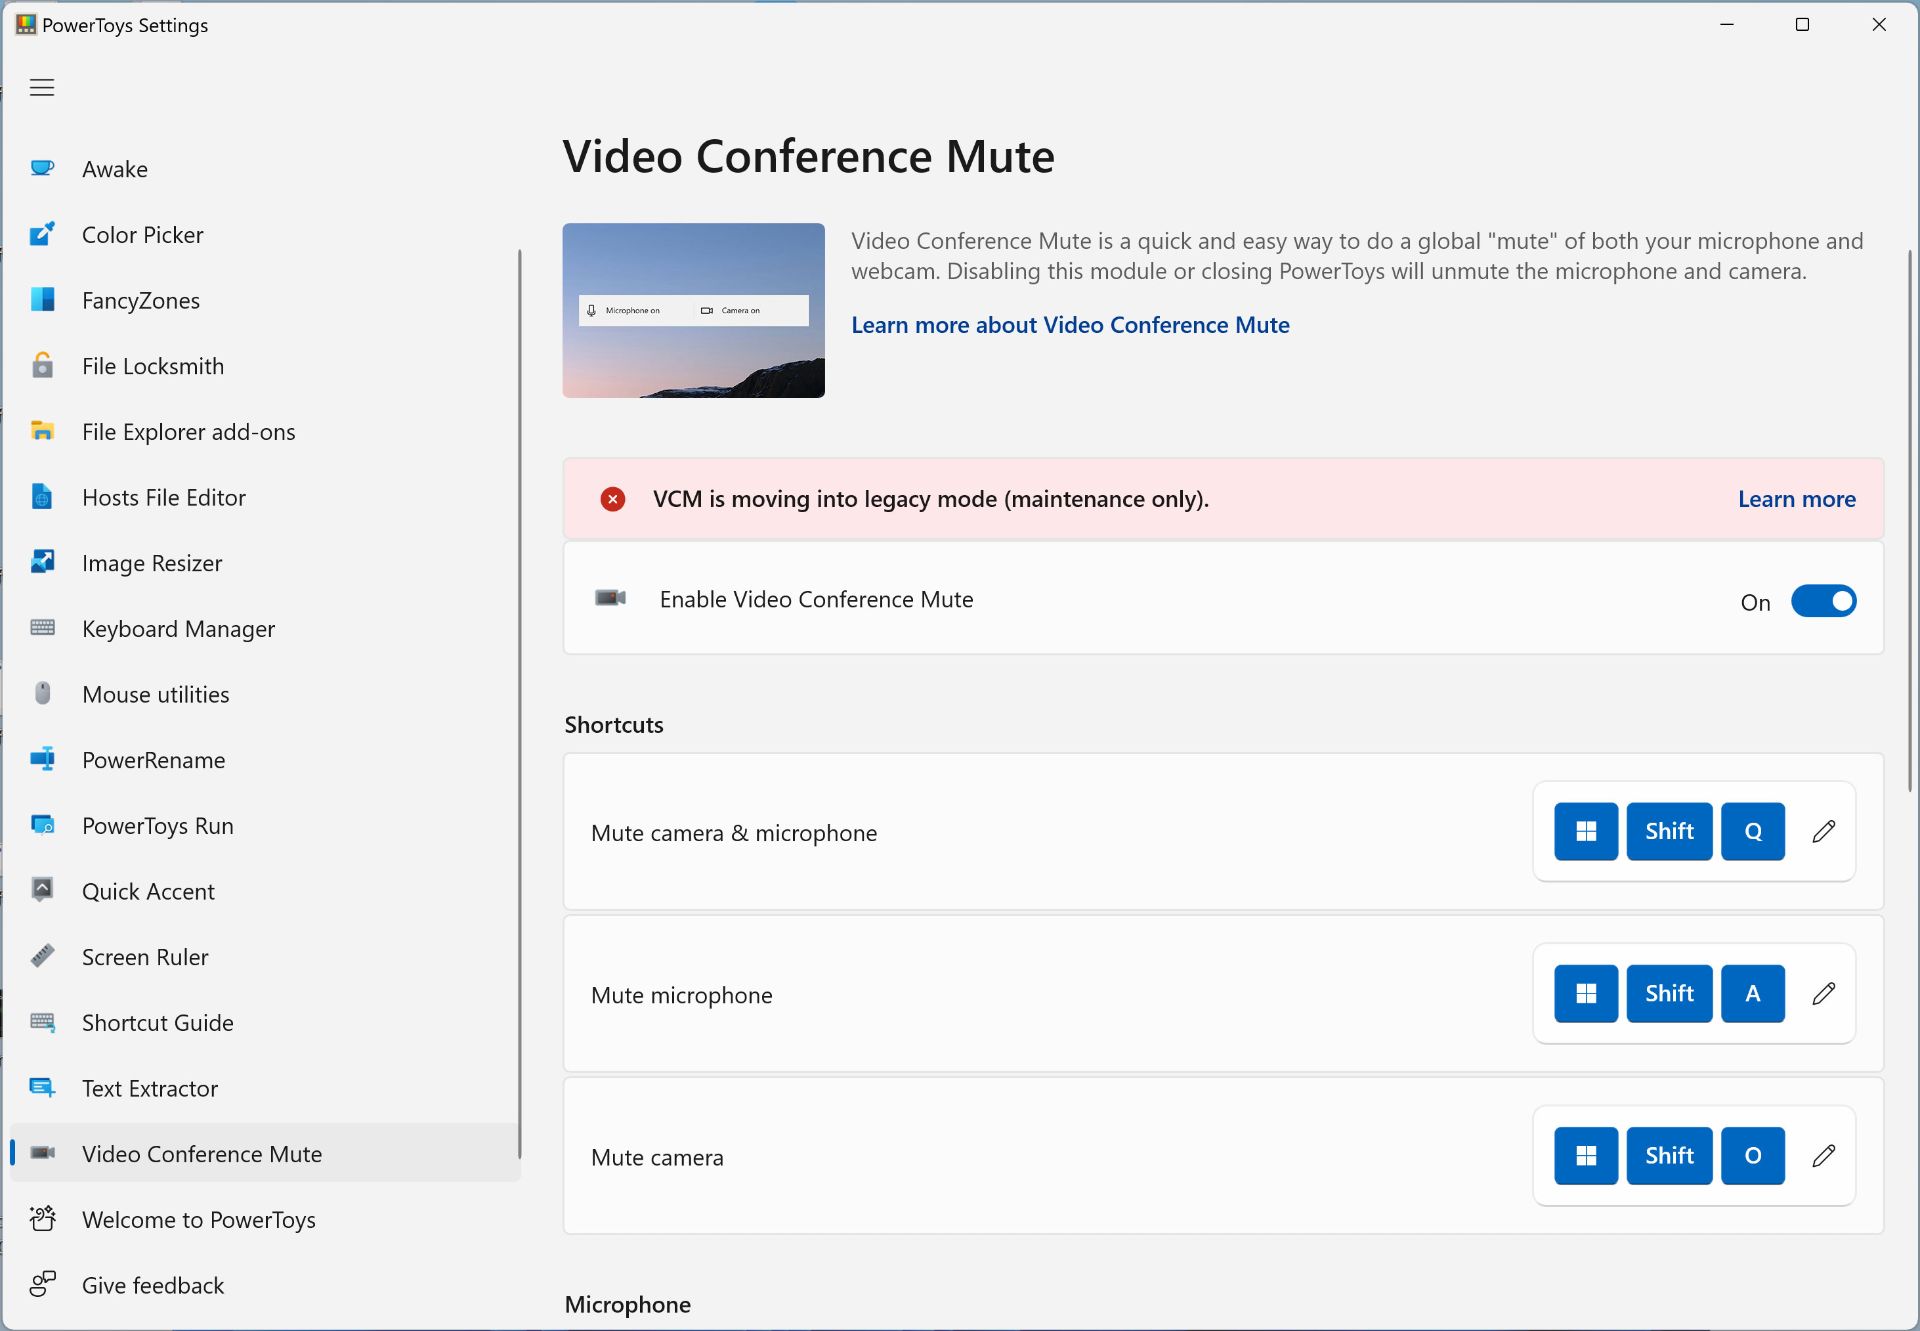Edit the Mute camera shortcut pencil icon

pyautogui.click(x=1823, y=1156)
